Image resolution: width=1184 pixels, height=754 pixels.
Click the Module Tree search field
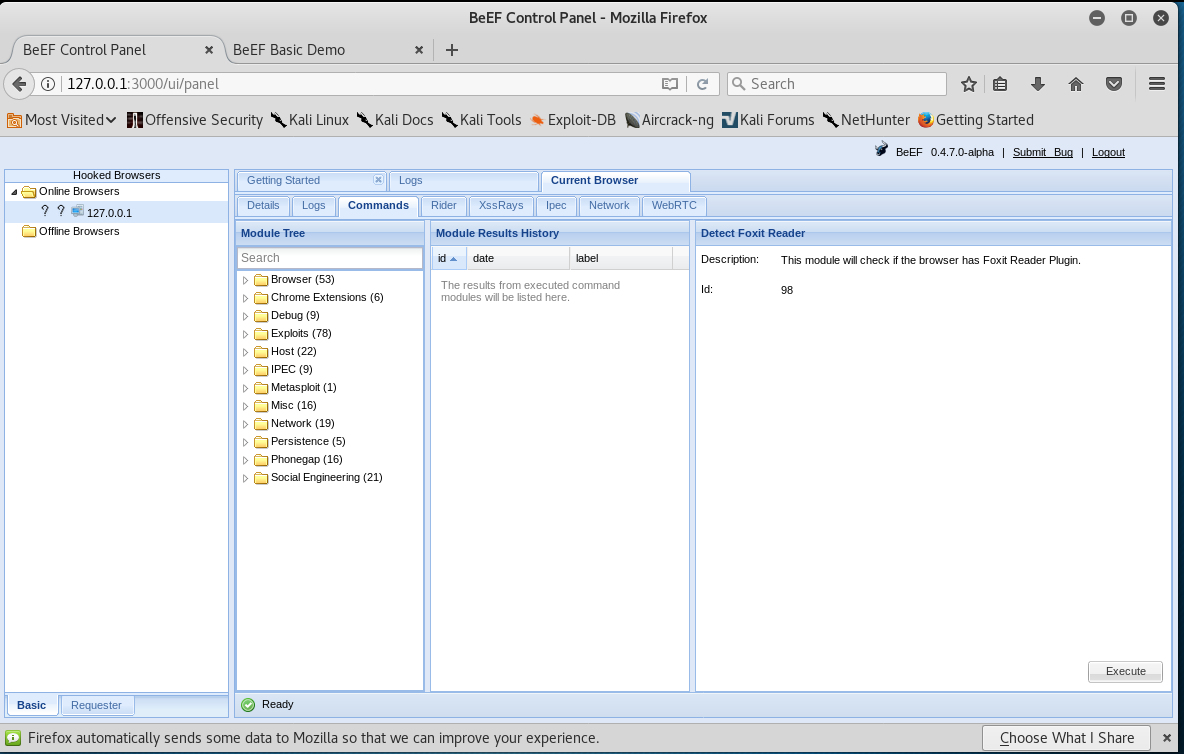pos(329,258)
